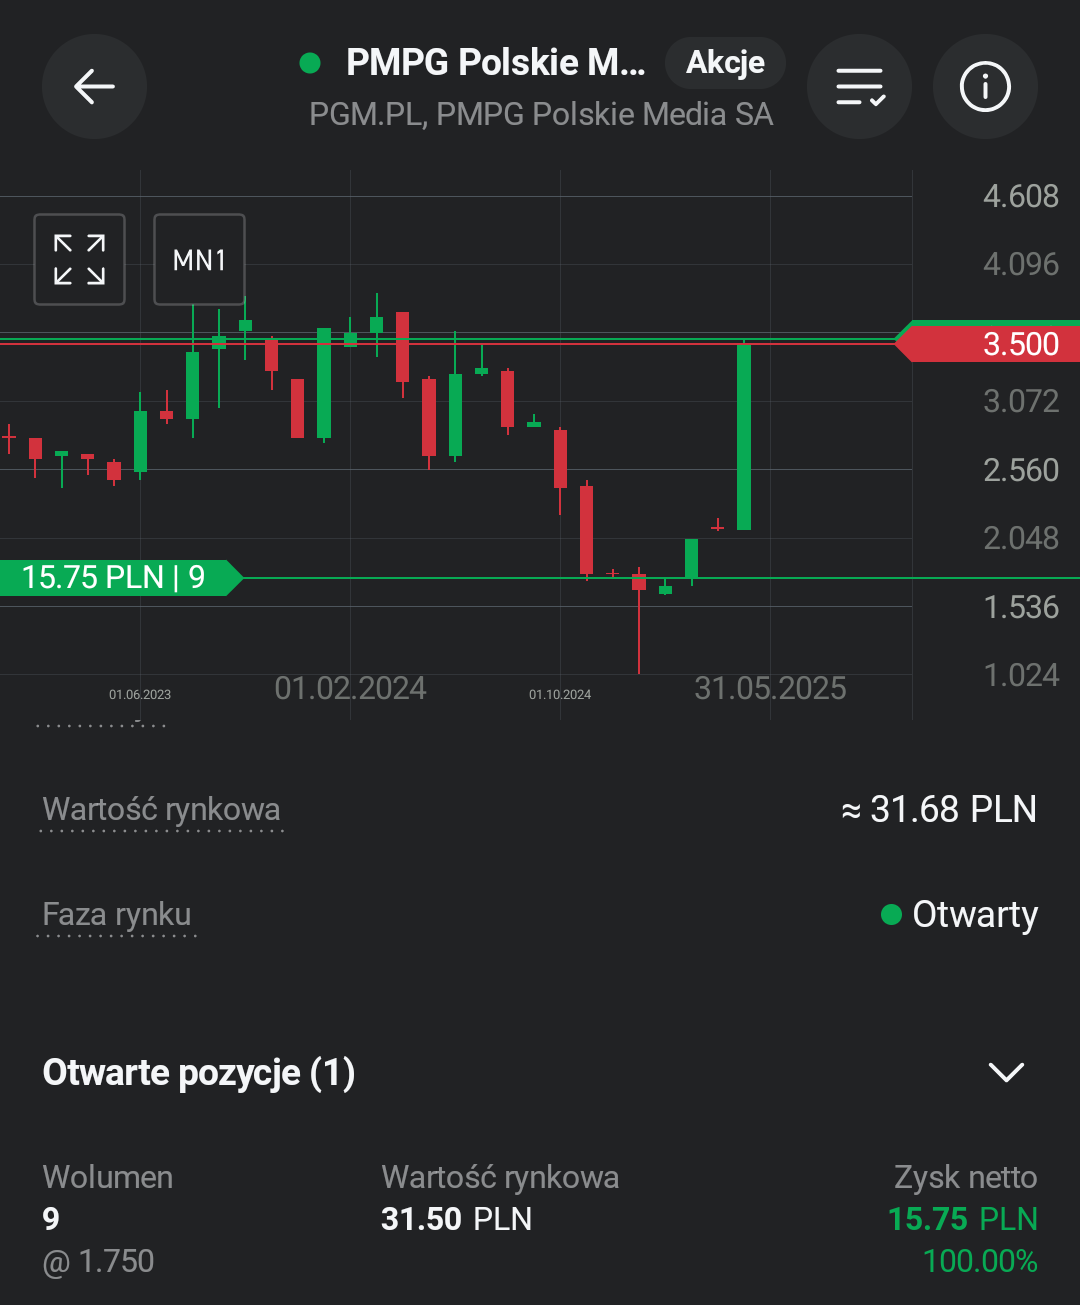Open the instrument info icon
Image resolution: width=1080 pixels, height=1305 pixels.
coord(985,87)
